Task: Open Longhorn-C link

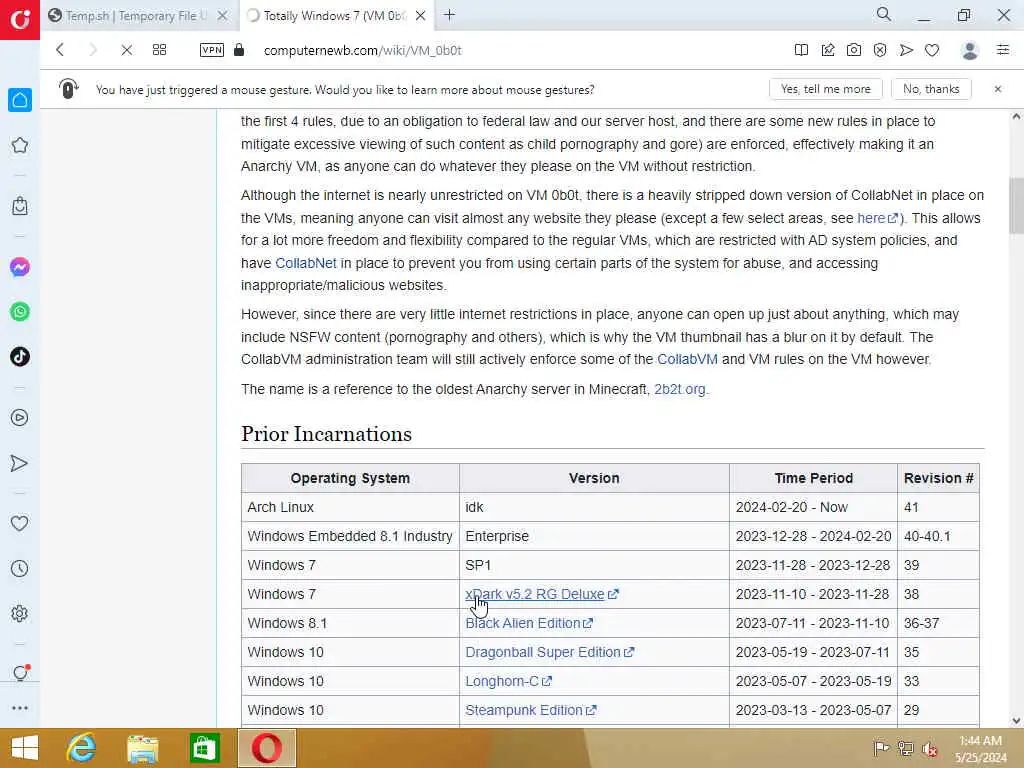Action: pyautogui.click(x=508, y=681)
